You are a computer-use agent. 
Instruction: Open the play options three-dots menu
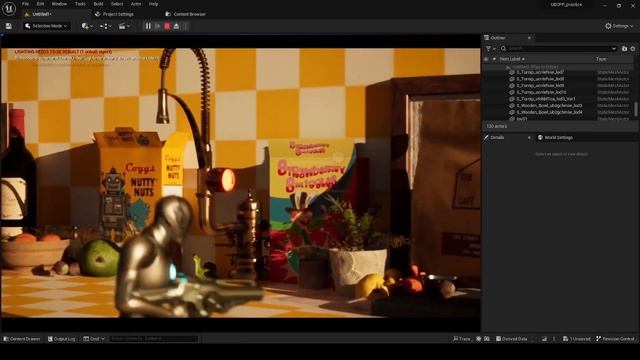click(186, 26)
